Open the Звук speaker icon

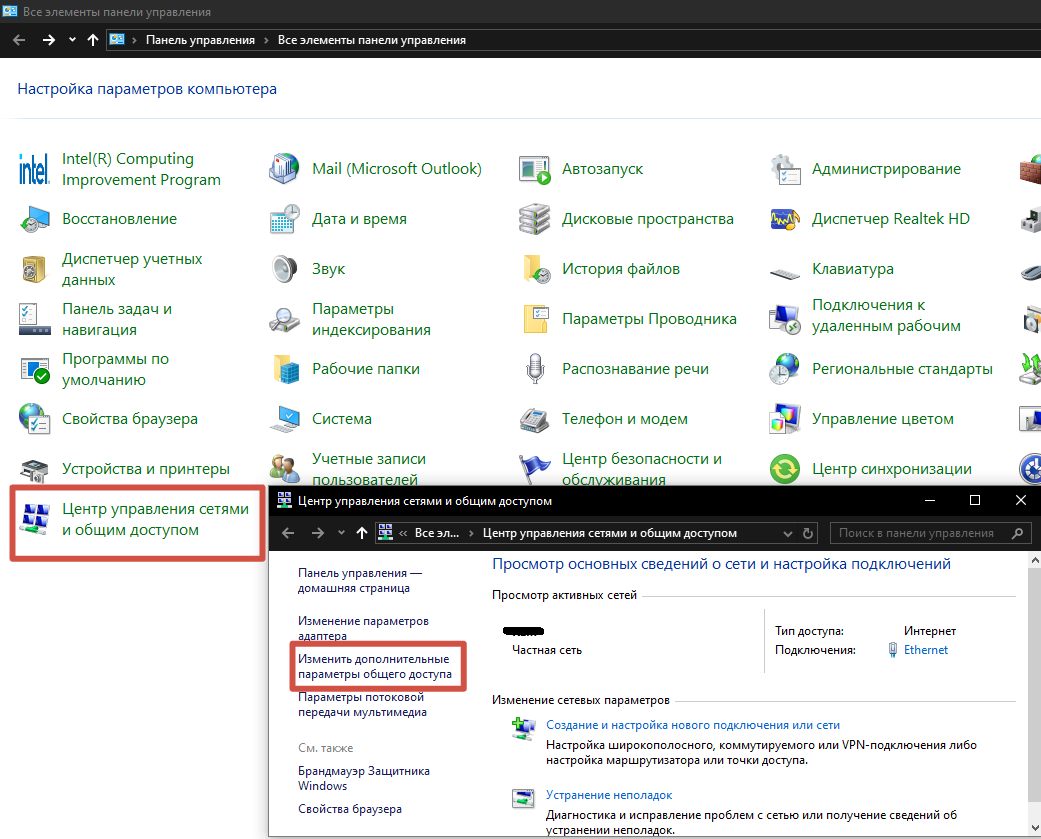click(284, 269)
